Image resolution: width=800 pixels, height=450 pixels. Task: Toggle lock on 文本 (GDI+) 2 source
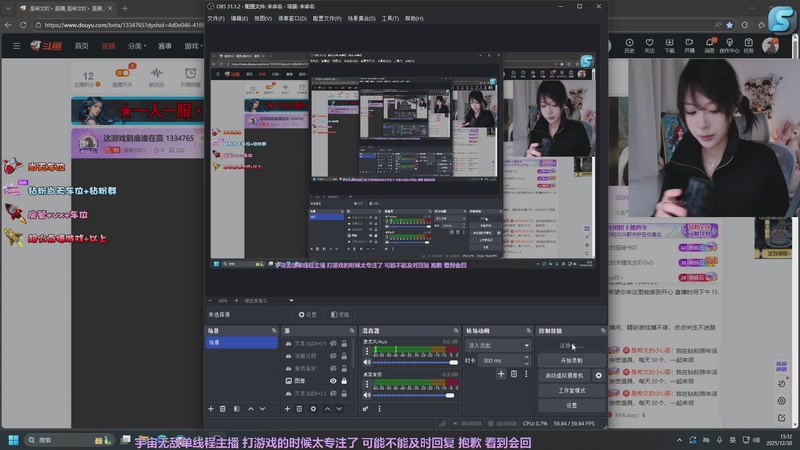pyautogui.click(x=344, y=393)
